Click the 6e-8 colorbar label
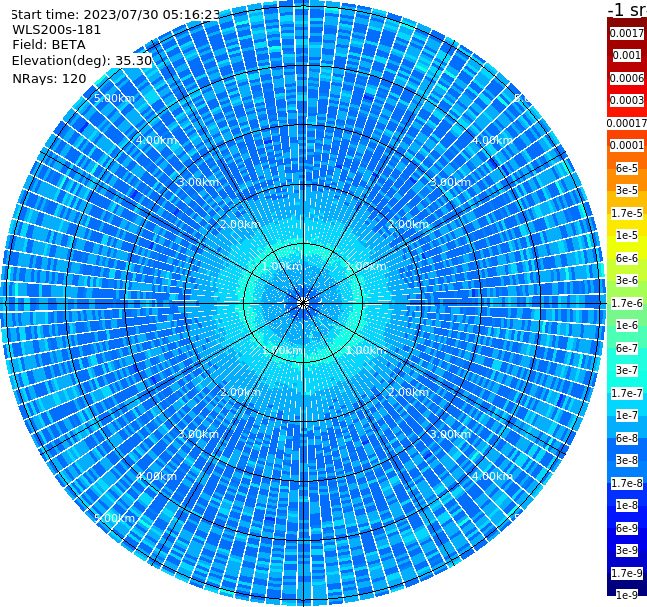Image resolution: width=647 pixels, height=607 pixels. 627,438
